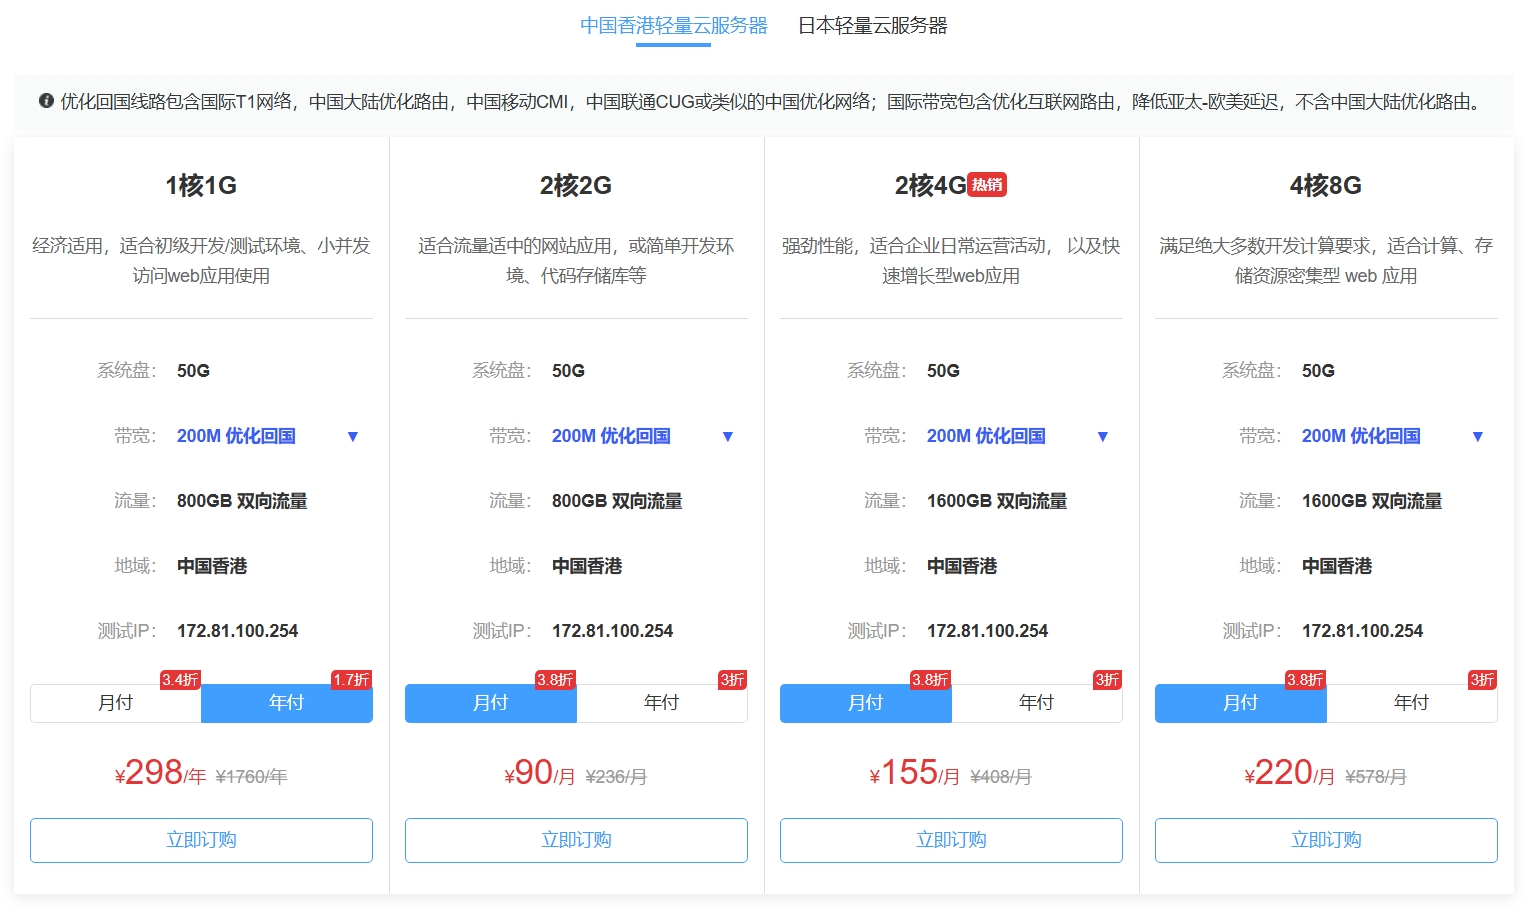
Task: Click the test IP 172.81.100.254 on 4核8G
Action: (x=1362, y=630)
